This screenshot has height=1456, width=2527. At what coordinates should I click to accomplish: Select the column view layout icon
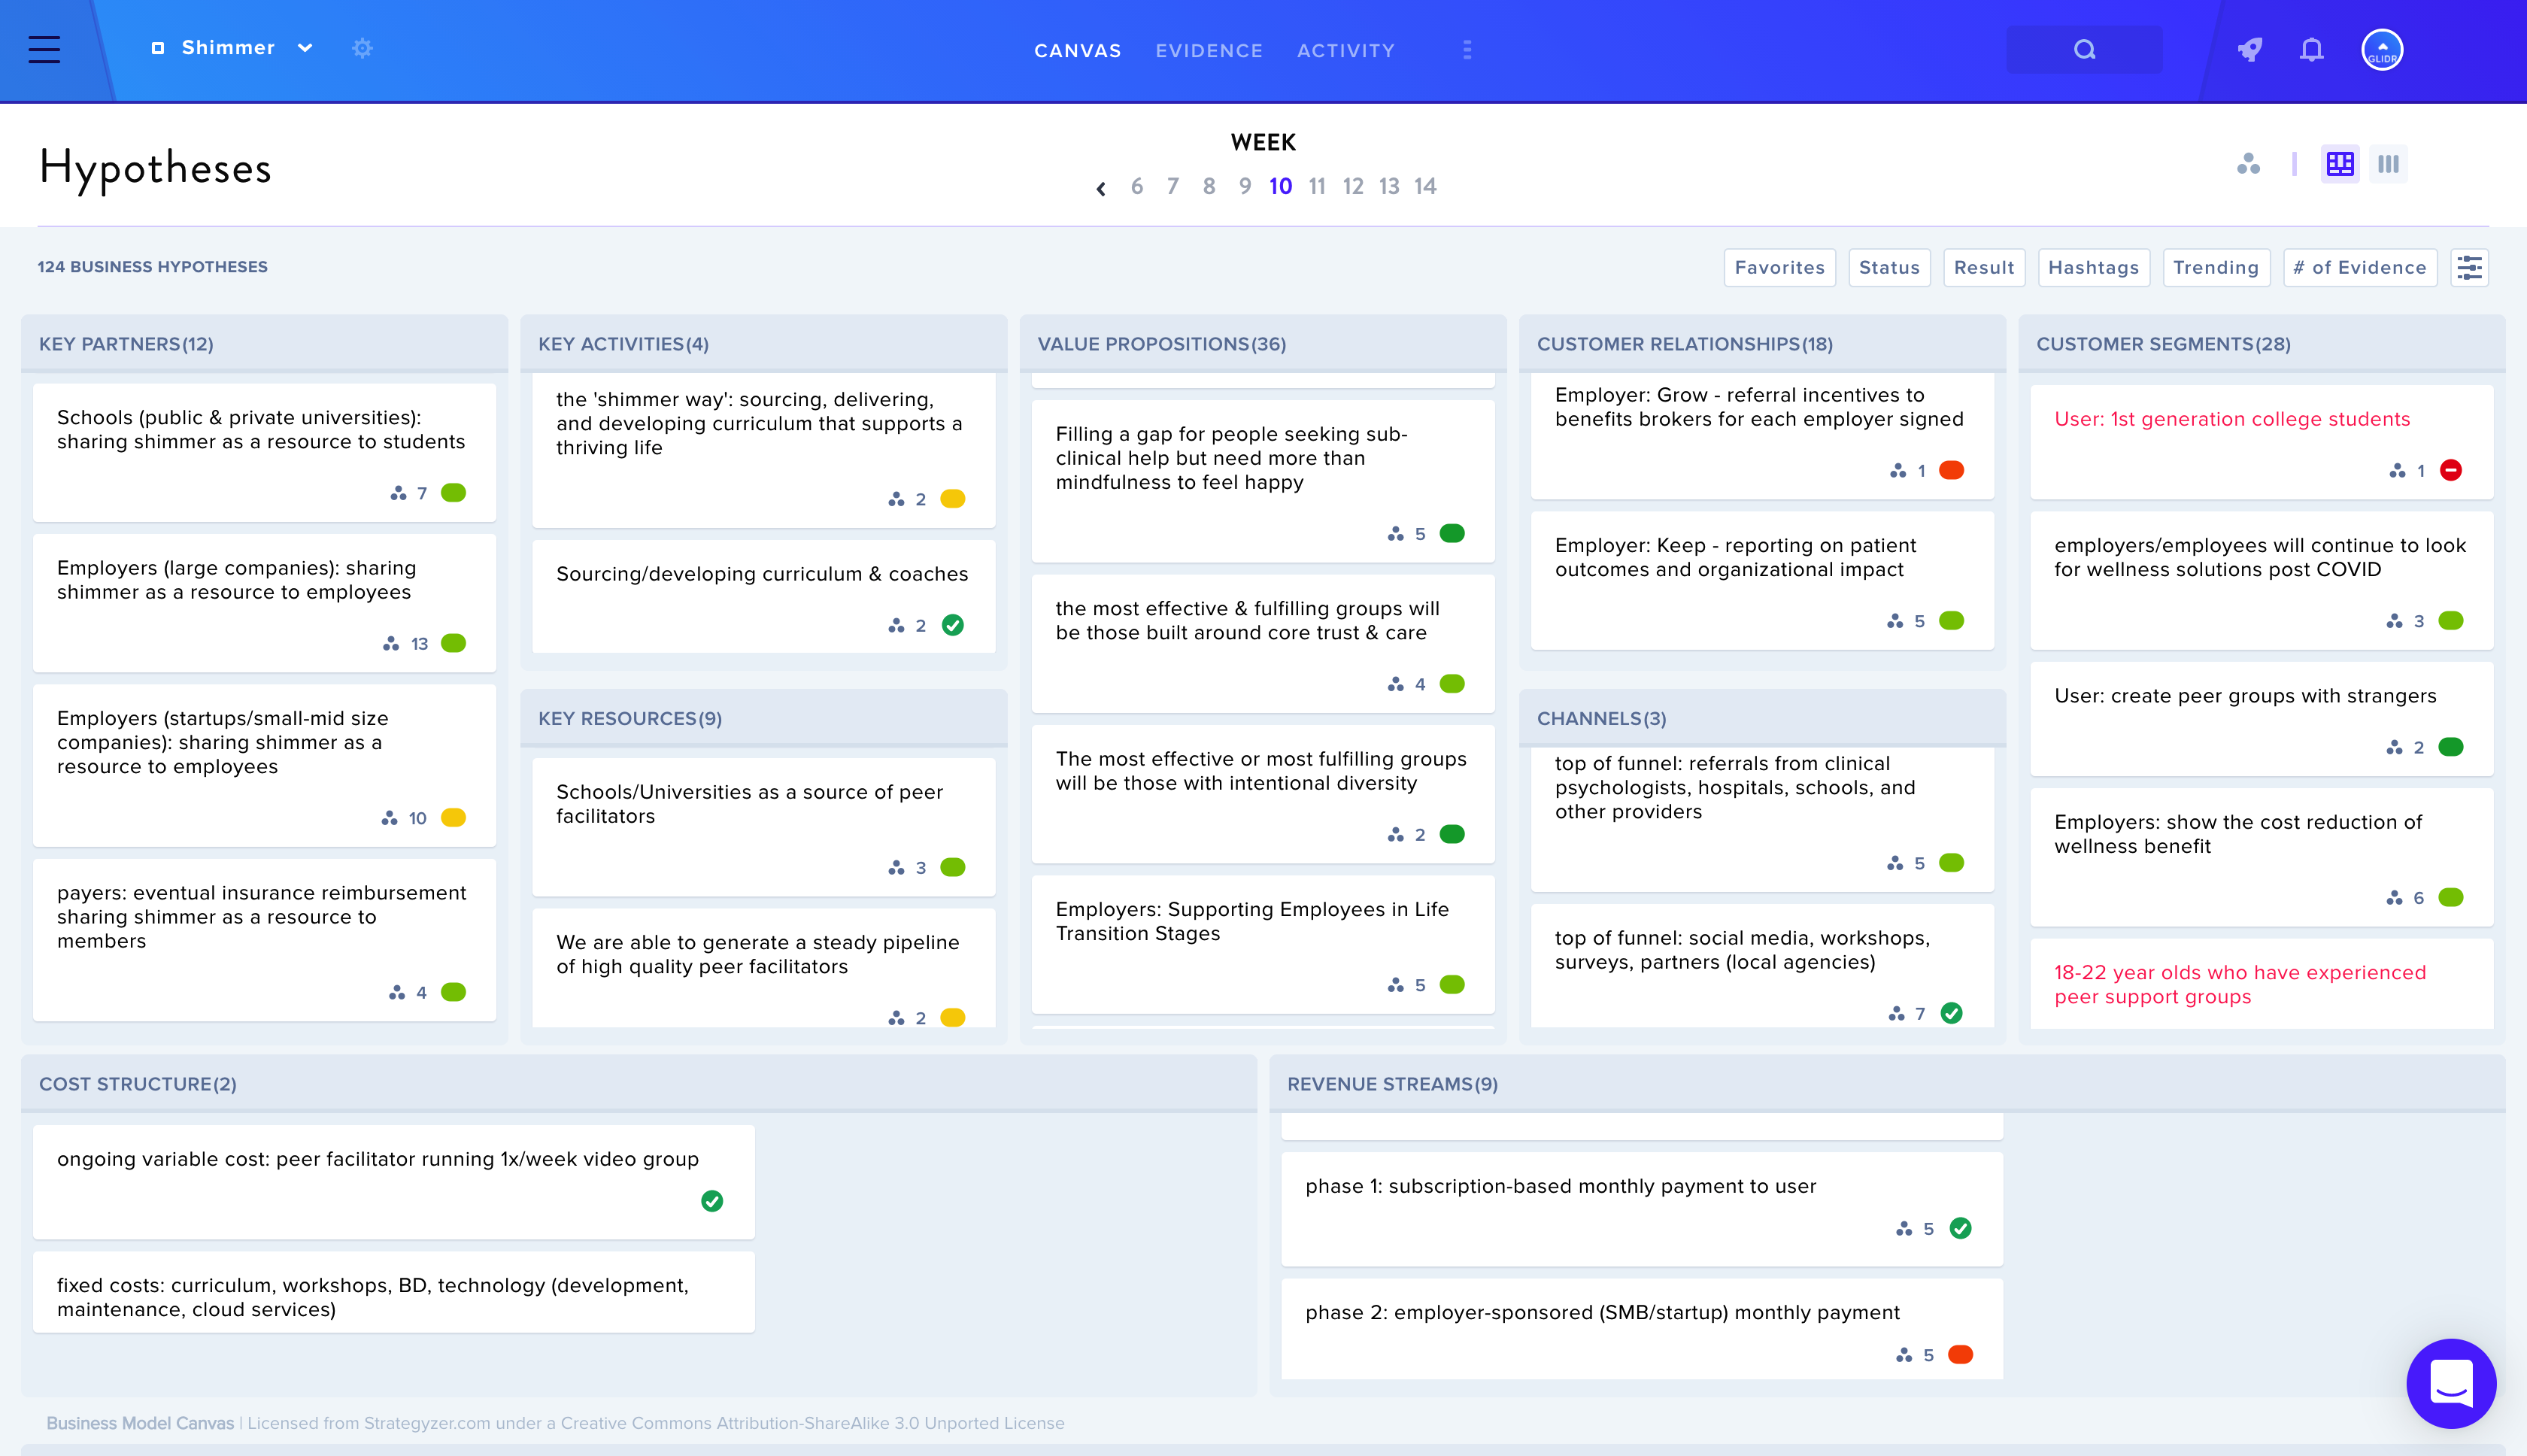pos(2389,163)
